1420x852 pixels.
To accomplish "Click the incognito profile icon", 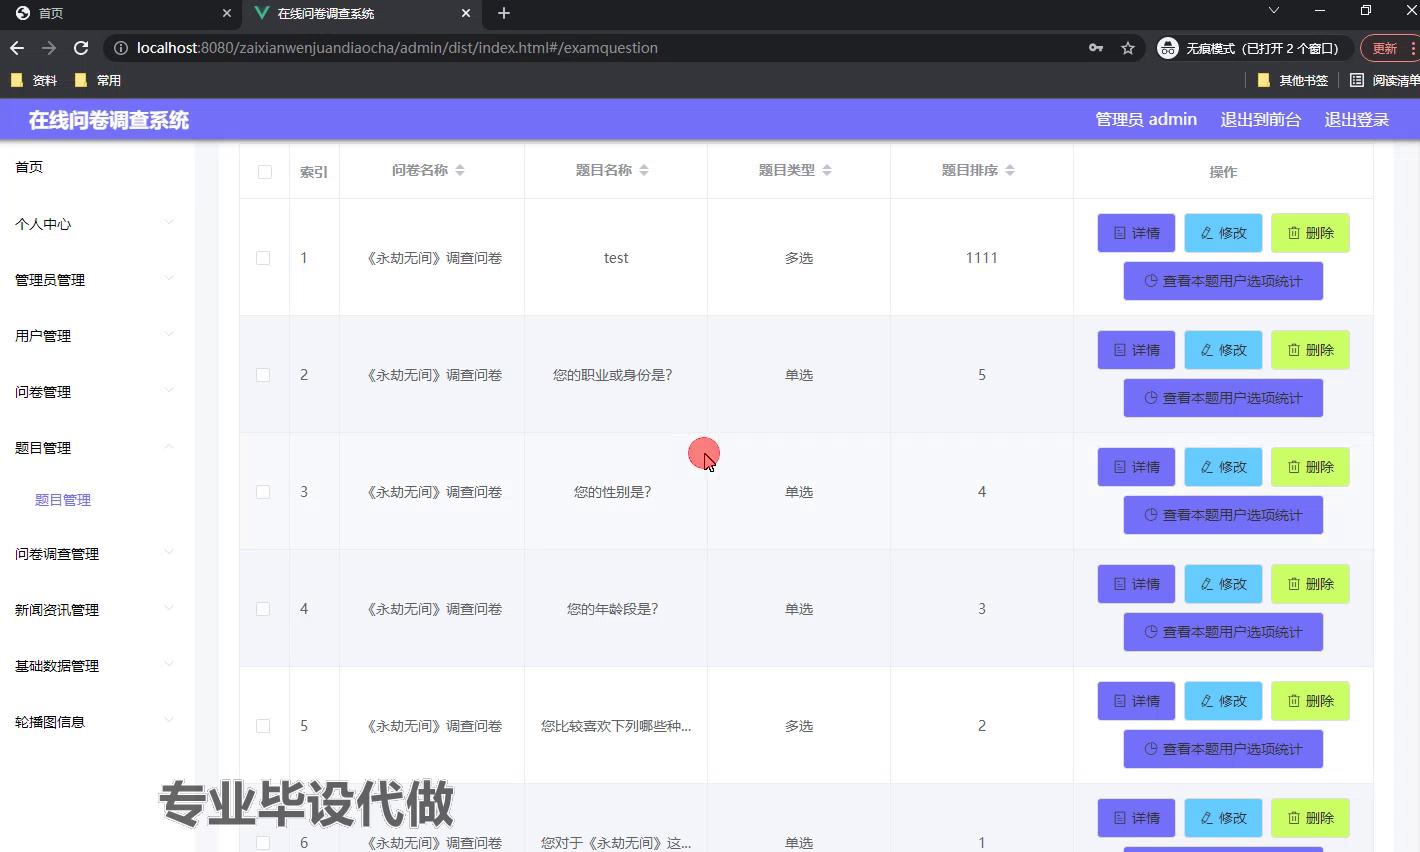I will point(1167,48).
